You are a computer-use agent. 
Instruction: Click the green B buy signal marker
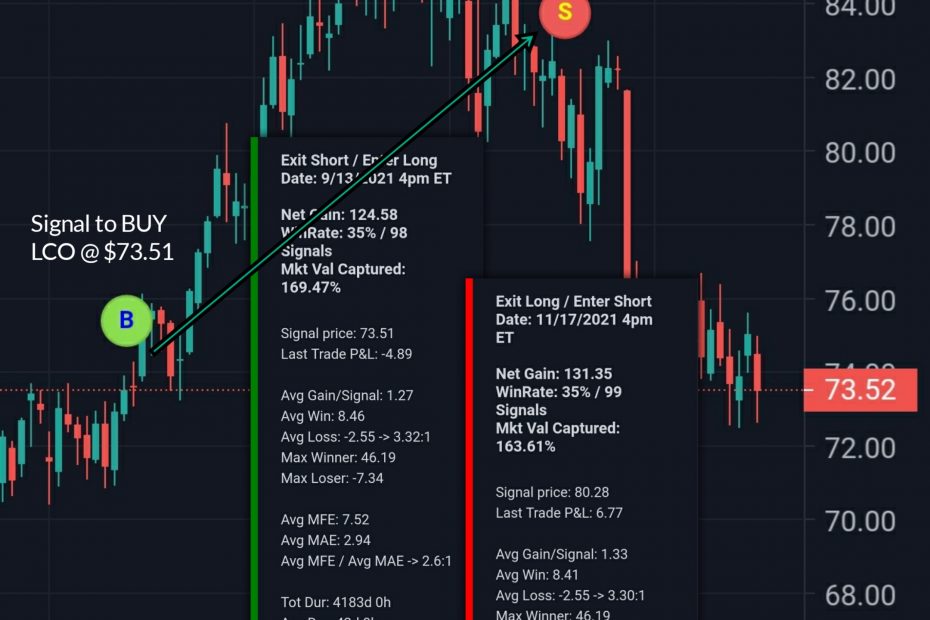(x=126, y=320)
